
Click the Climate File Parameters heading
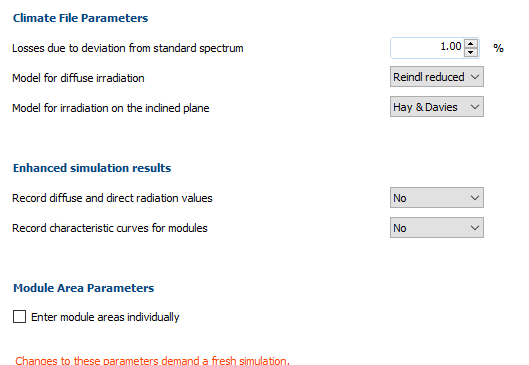[x=80, y=18]
